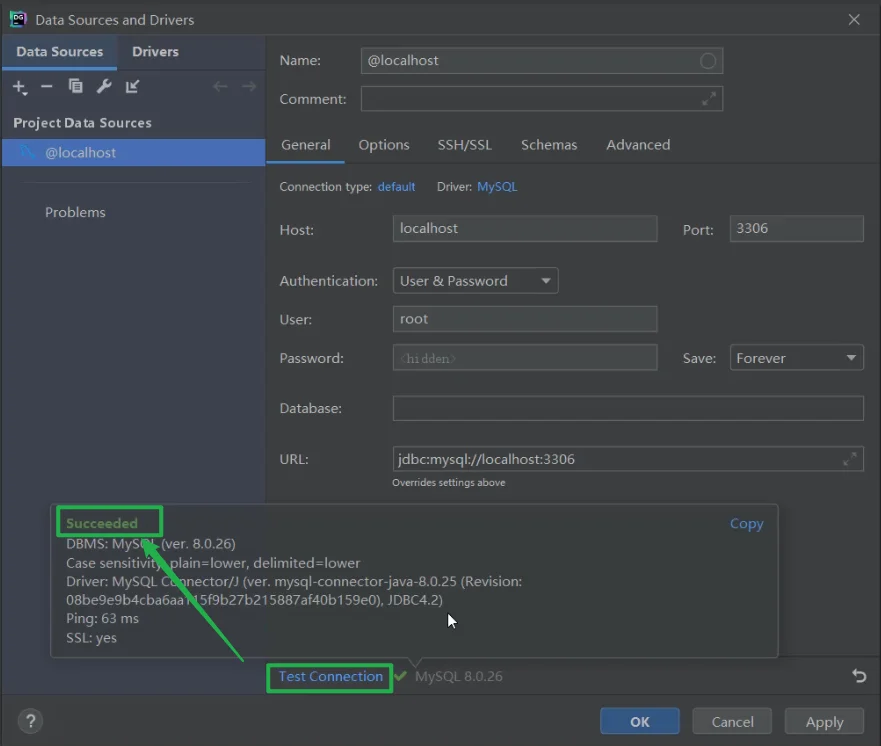
Task: Go forward with the right arrow icon
Action: tap(249, 86)
